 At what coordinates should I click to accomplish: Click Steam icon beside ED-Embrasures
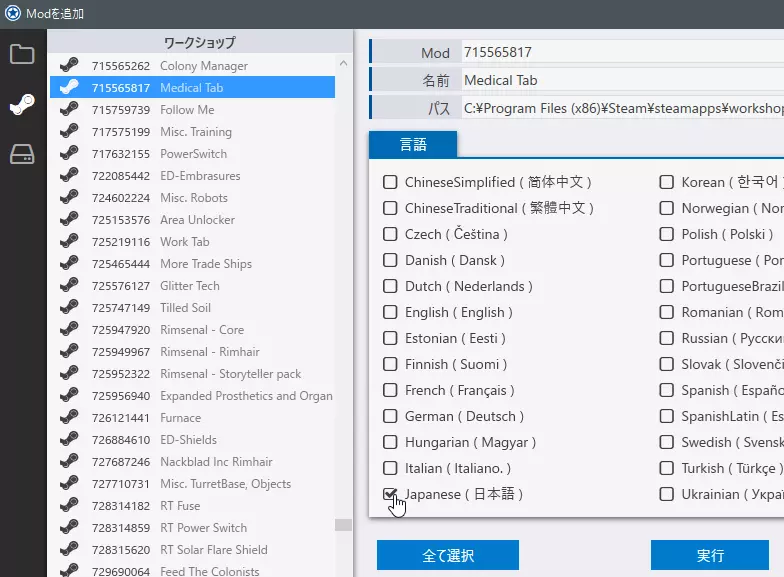[x=69, y=176]
